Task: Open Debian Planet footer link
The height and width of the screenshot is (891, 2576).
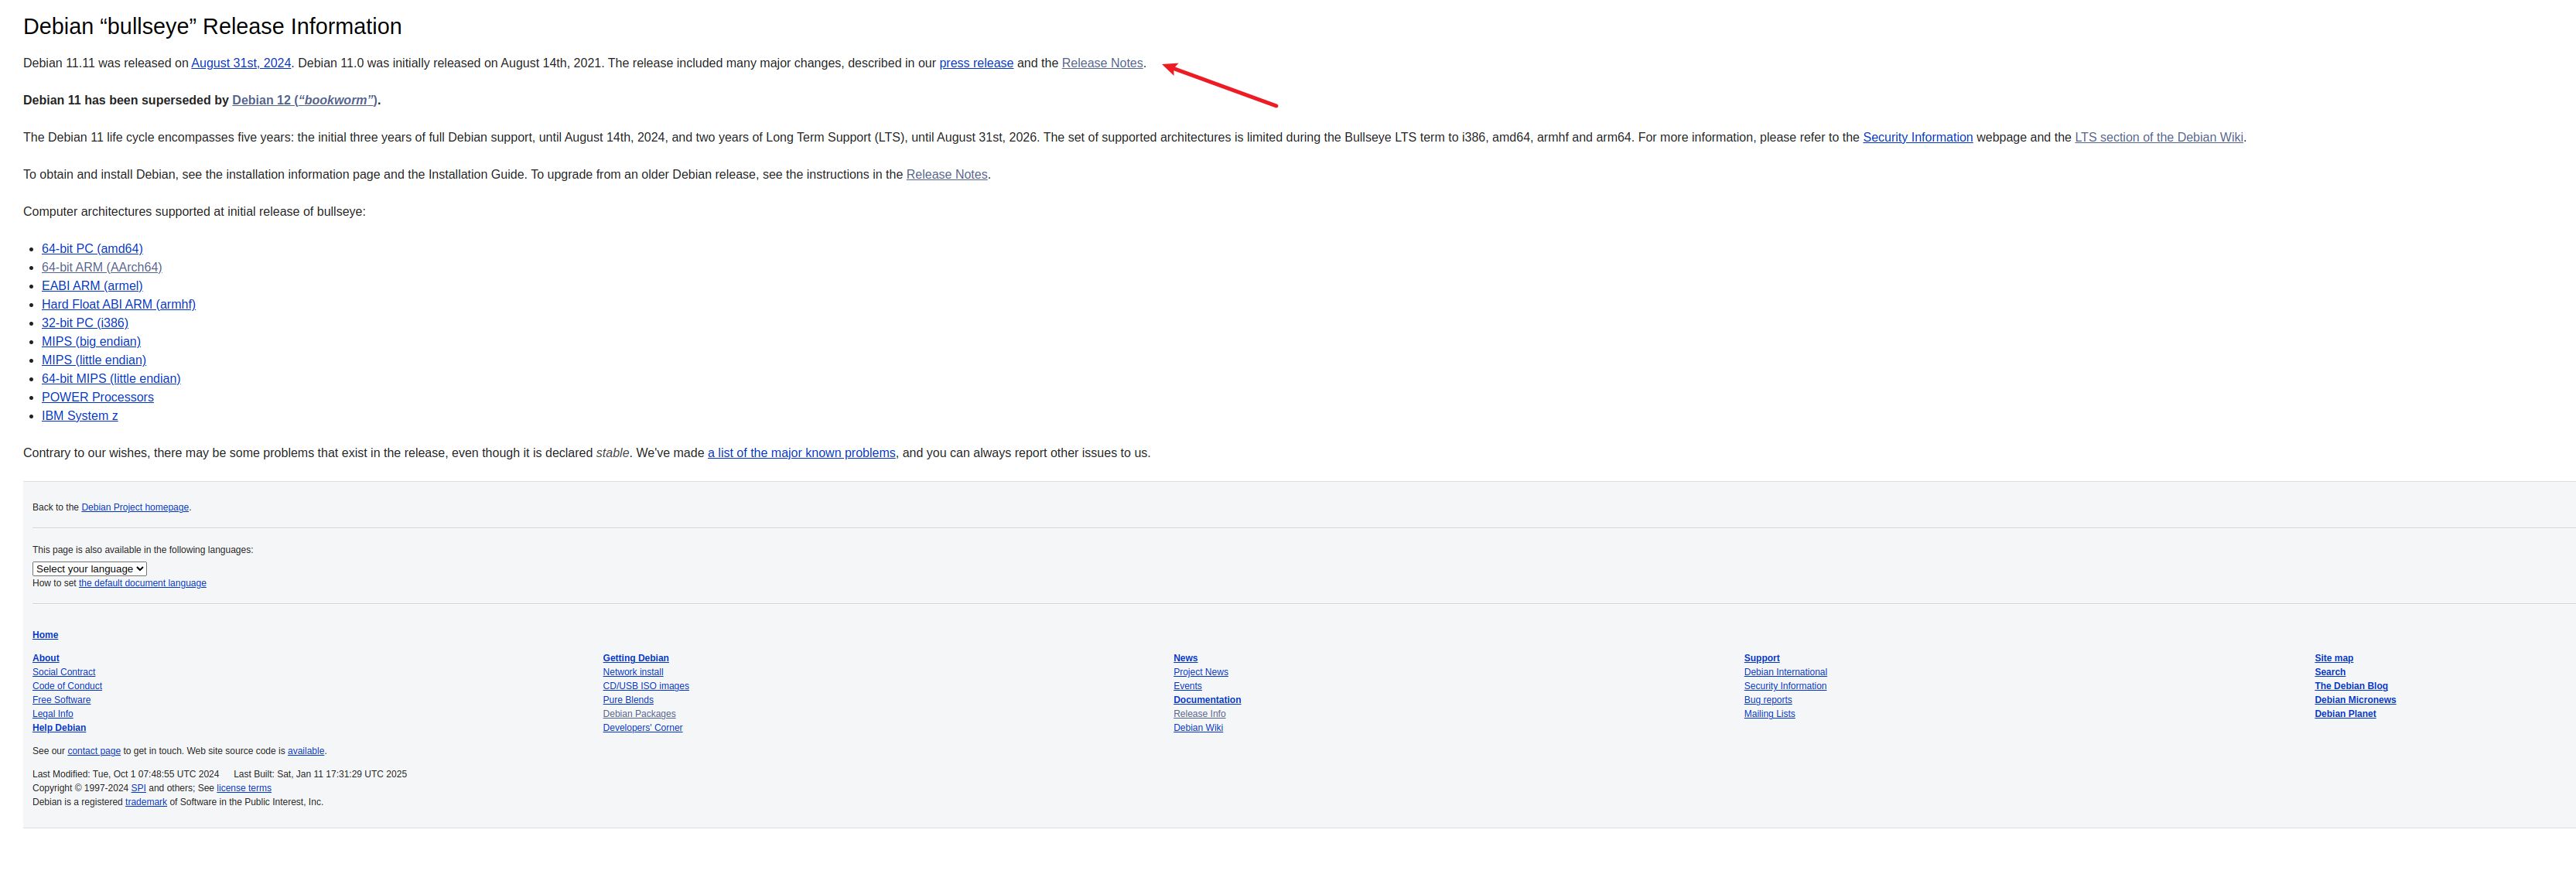Action: 2345,714
